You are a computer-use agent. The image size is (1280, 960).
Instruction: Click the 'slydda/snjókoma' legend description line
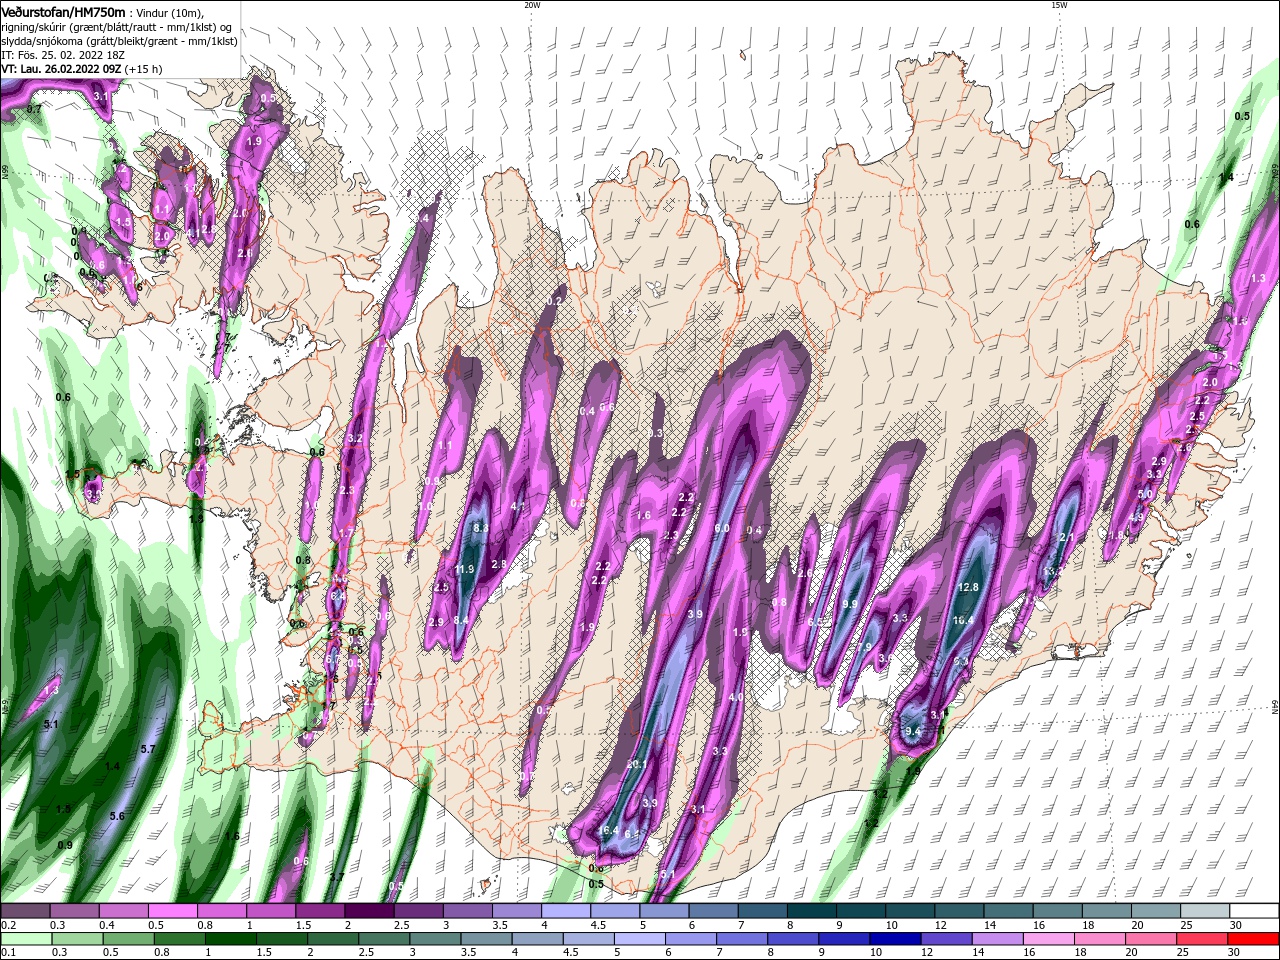tap(118, 41)
